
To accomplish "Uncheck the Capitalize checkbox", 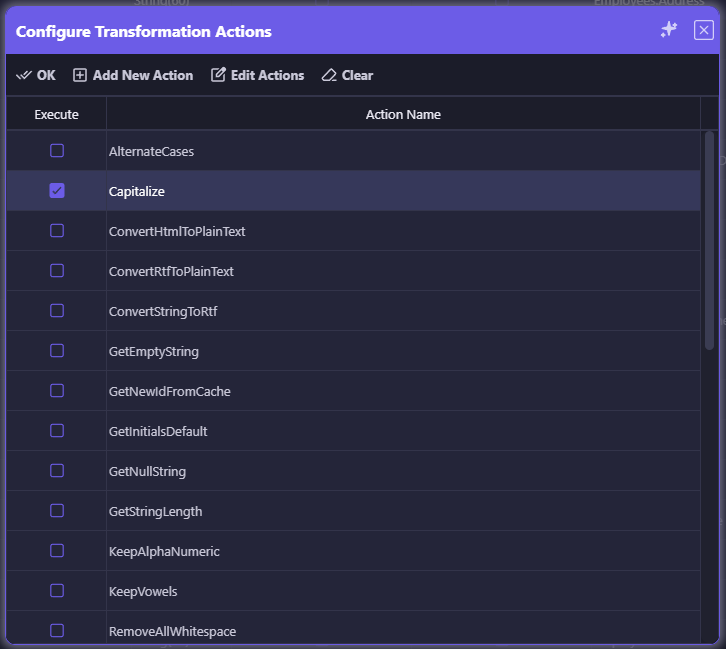I will point(57,191).
